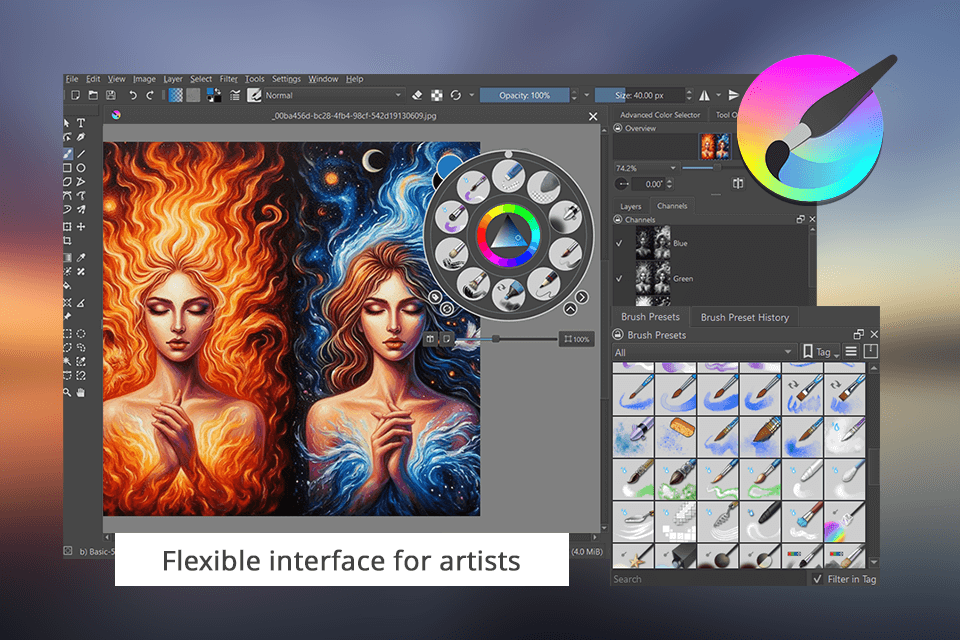Toggle the Filter in Tag checkbox

[817, 579]
